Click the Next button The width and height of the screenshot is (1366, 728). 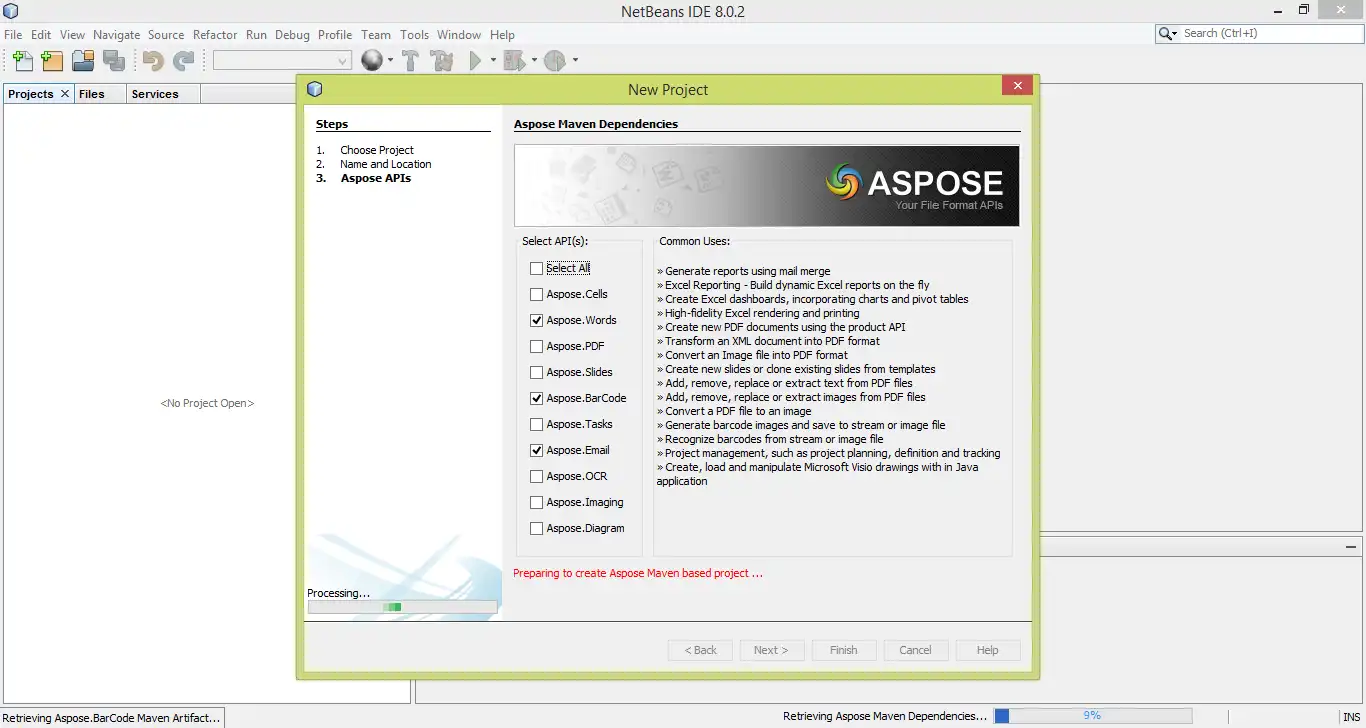771,650
